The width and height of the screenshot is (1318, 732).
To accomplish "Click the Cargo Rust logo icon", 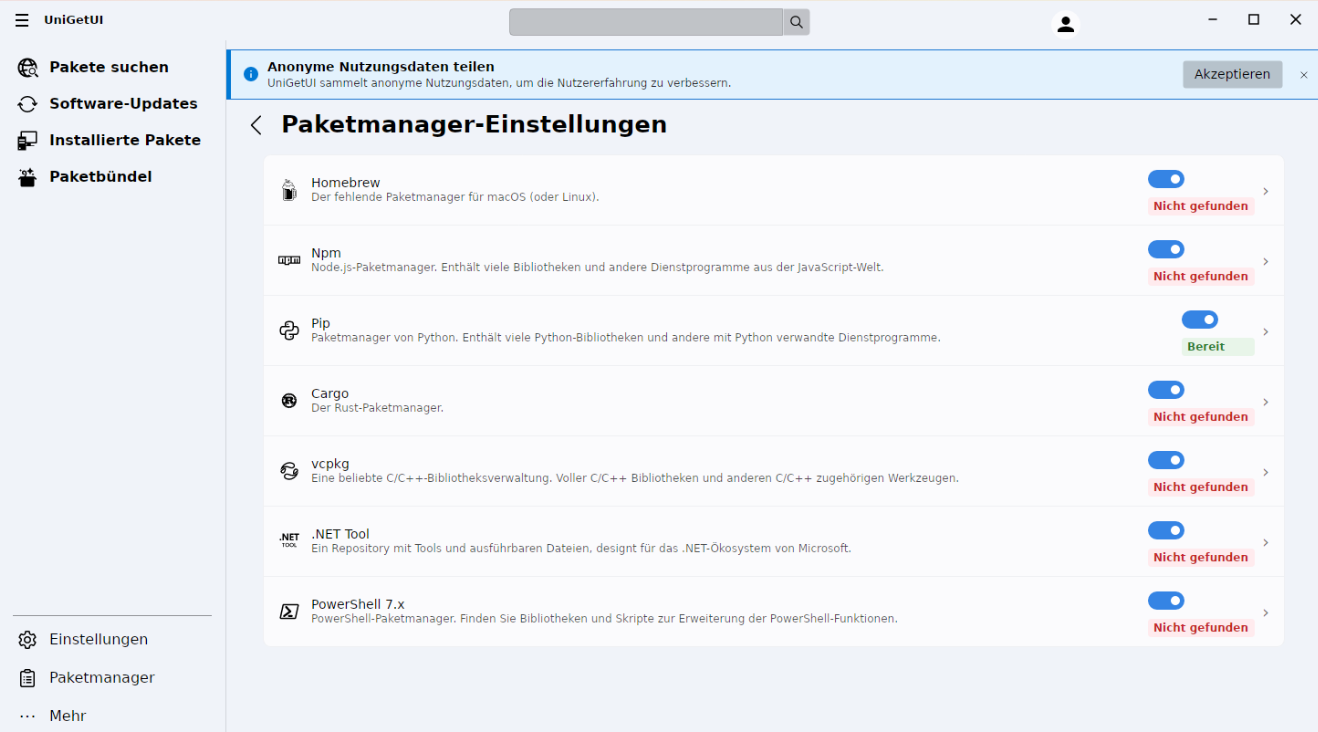I will pyautogui.click(x=289, y=401).
